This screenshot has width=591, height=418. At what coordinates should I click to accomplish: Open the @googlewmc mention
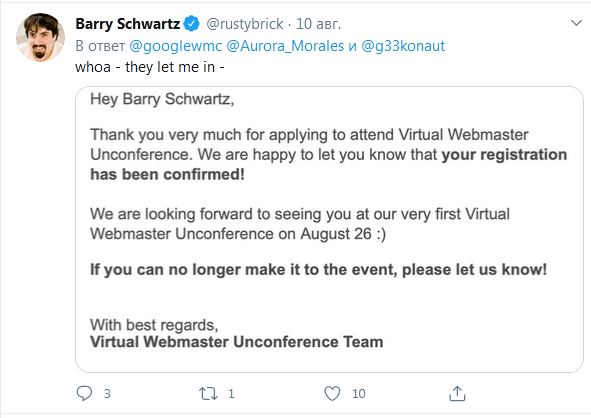pos(176,46)
